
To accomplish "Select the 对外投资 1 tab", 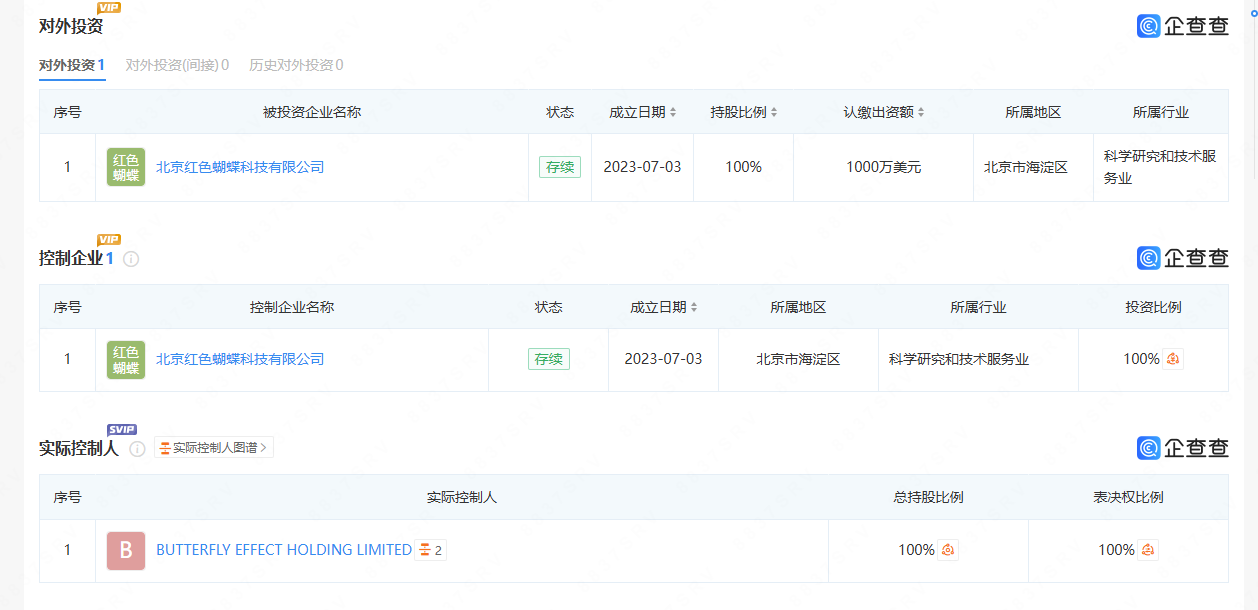I will click(x=72, y=65).
